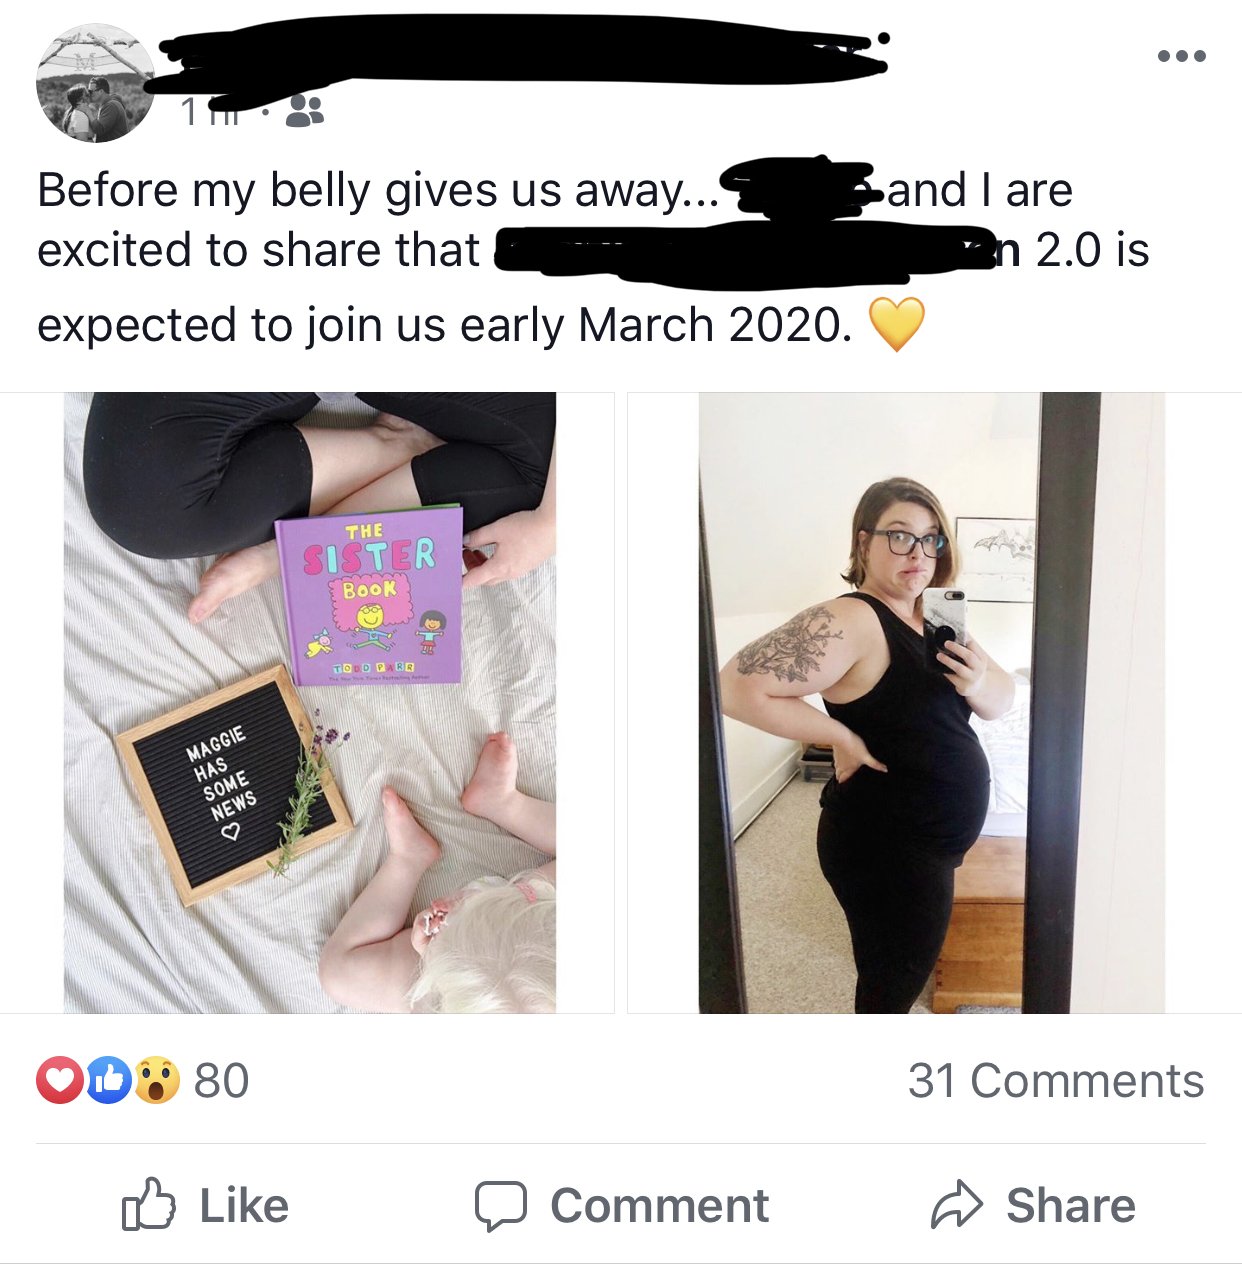Click the Comment button

click(x=622, y=1205)
